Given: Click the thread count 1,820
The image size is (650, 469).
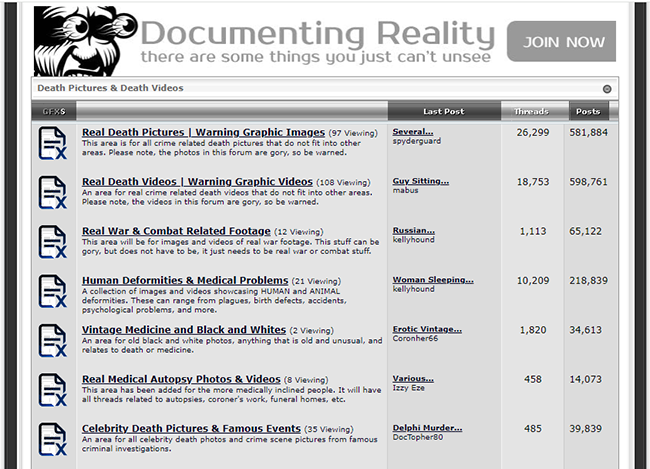Looking at the screenshot, I should [x=533, y=330].
